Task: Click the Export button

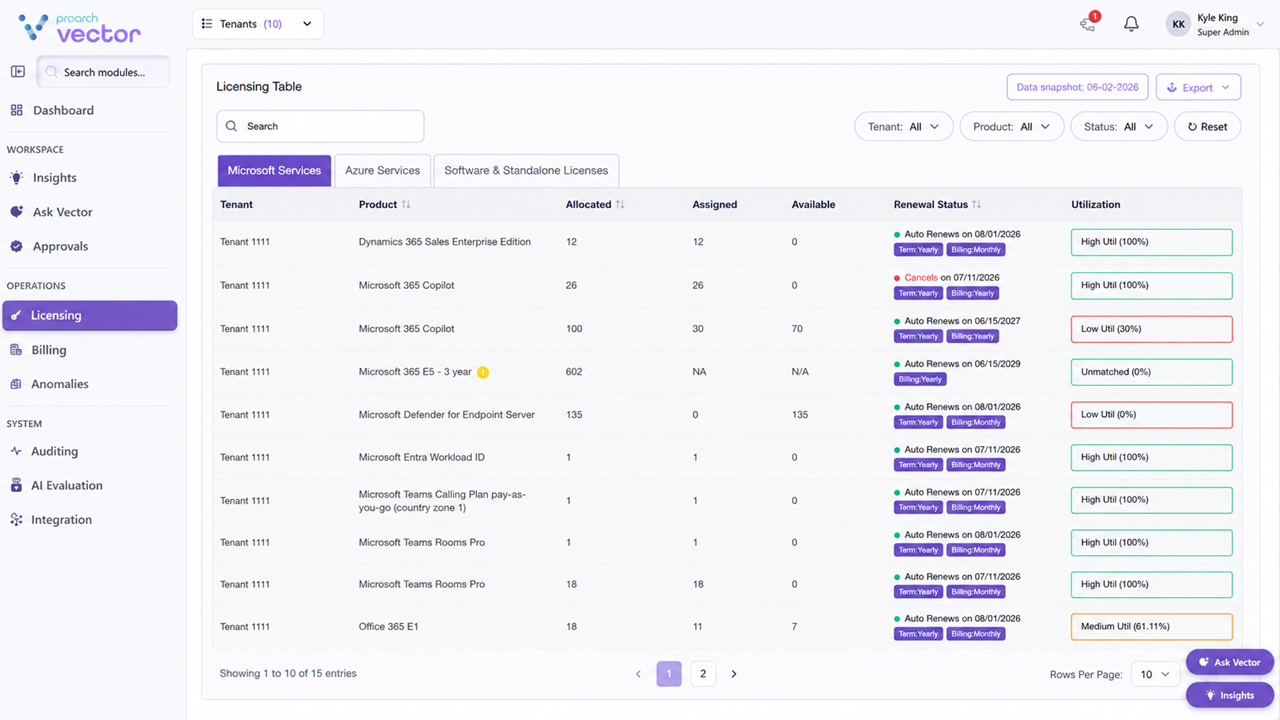Action: [x=1198, y=87]
